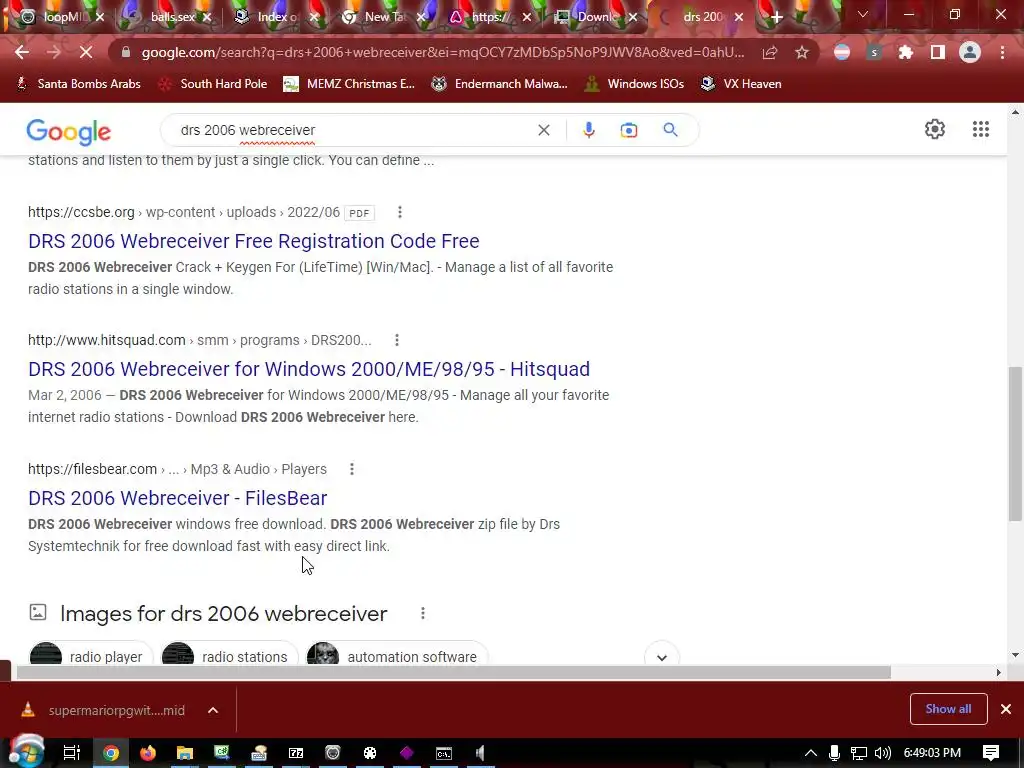
Task: Open the notification center icon
Action: (991, 753)
